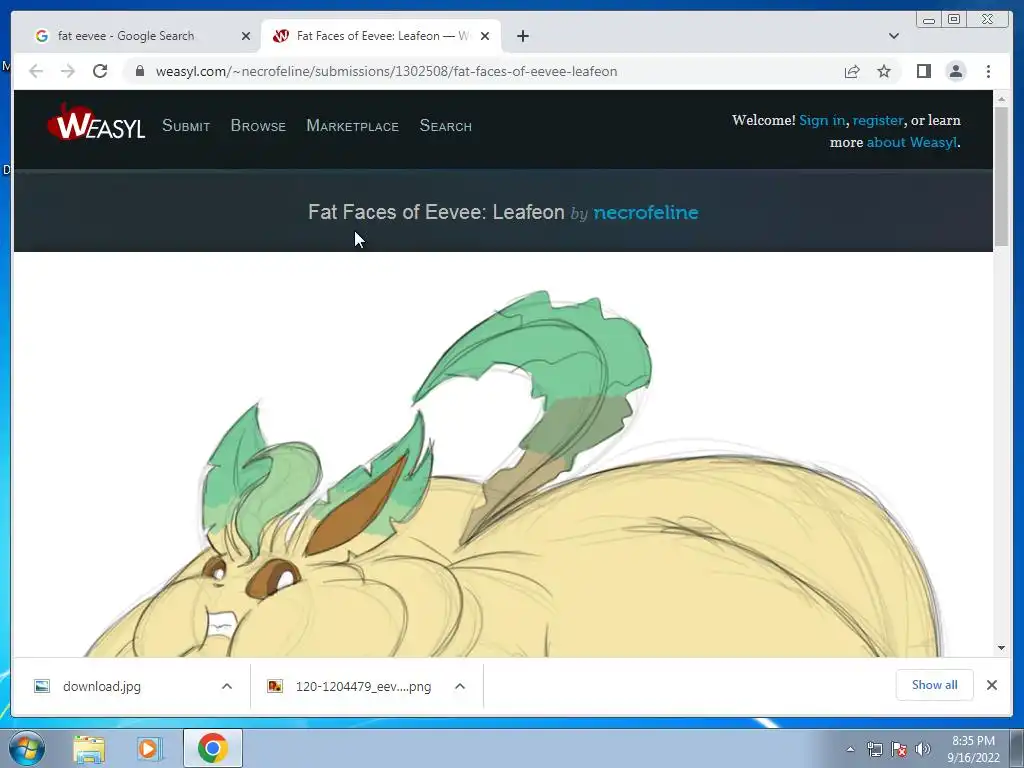Share this page via share icon
This screenshot has width=1024, height=768.
pyautogui.click(x=852, y=71)
